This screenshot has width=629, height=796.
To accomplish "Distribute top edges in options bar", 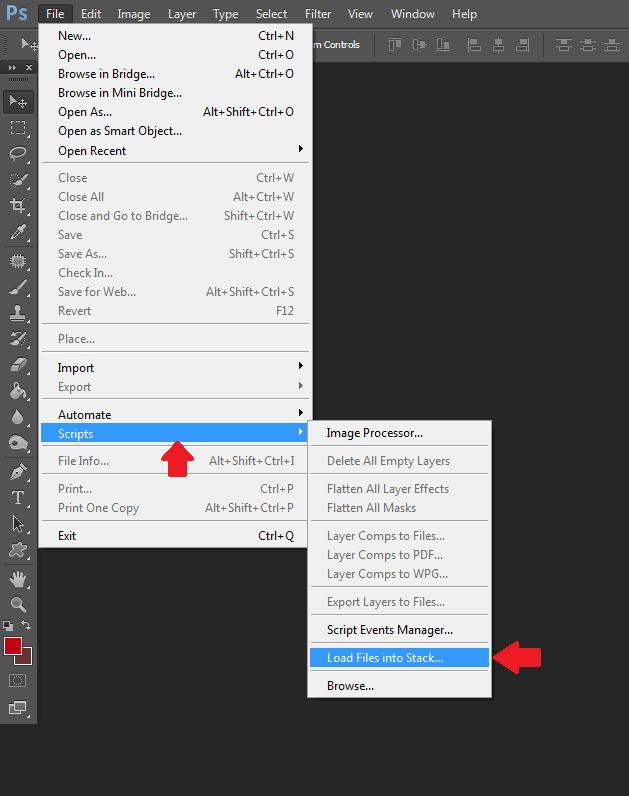I will click(x=564, y=45).
